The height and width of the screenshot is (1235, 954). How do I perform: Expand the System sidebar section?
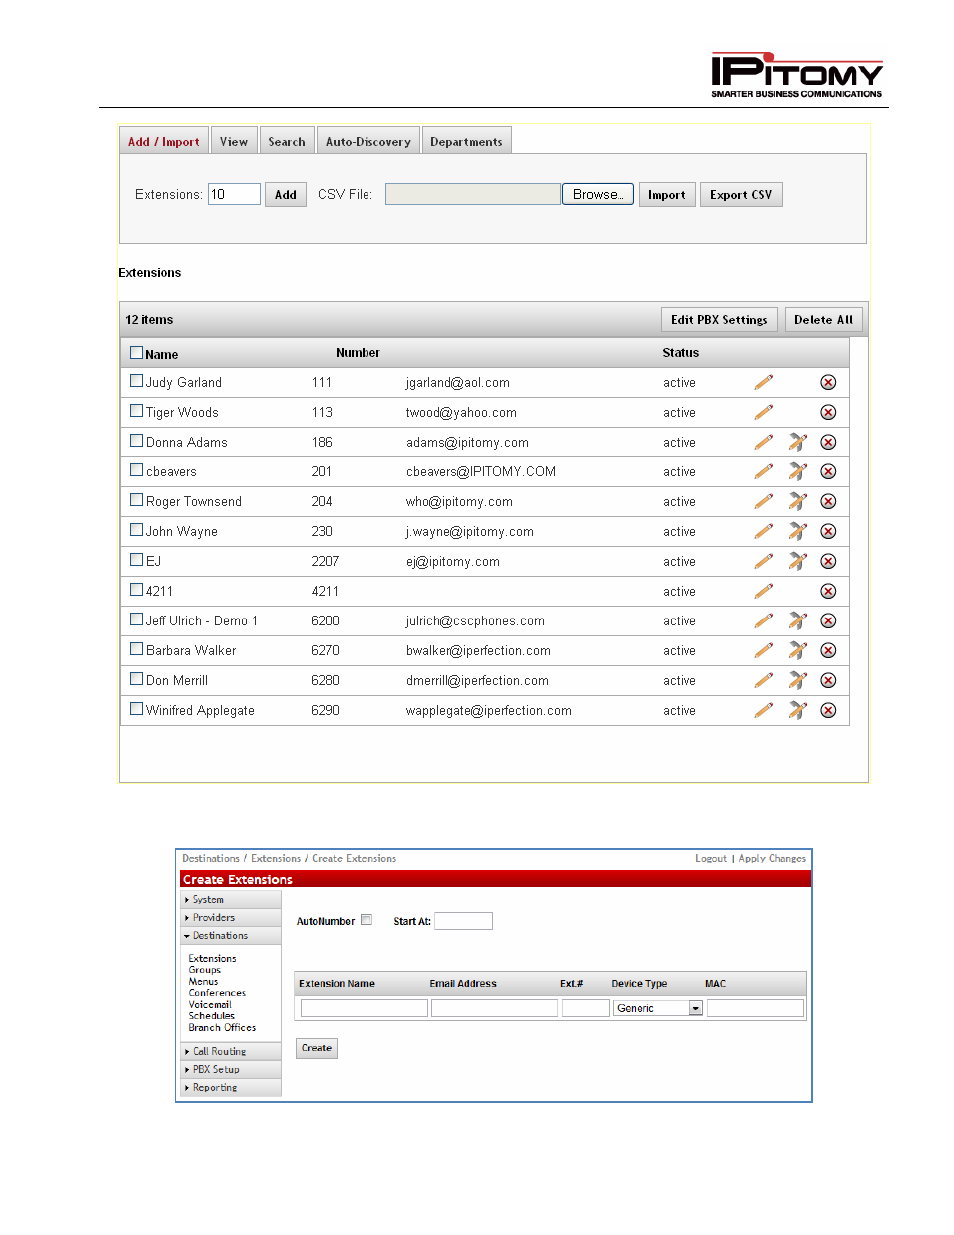pyautogui.click(x=231, y=900)
